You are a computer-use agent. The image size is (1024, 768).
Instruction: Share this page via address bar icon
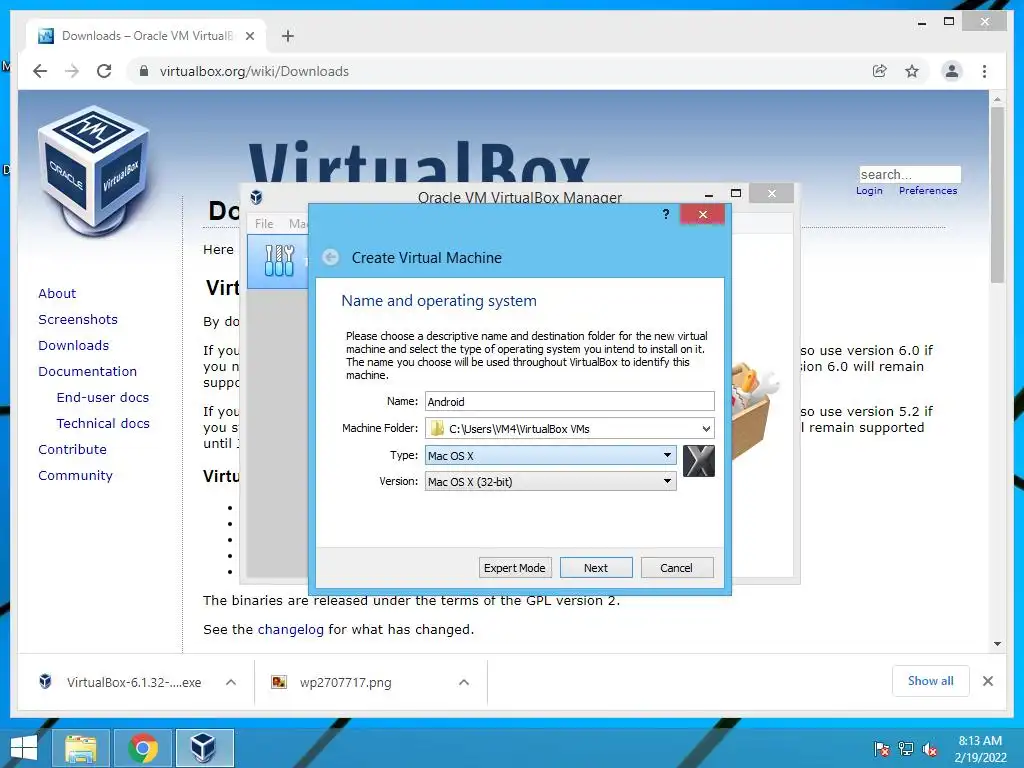pos(880,71)
